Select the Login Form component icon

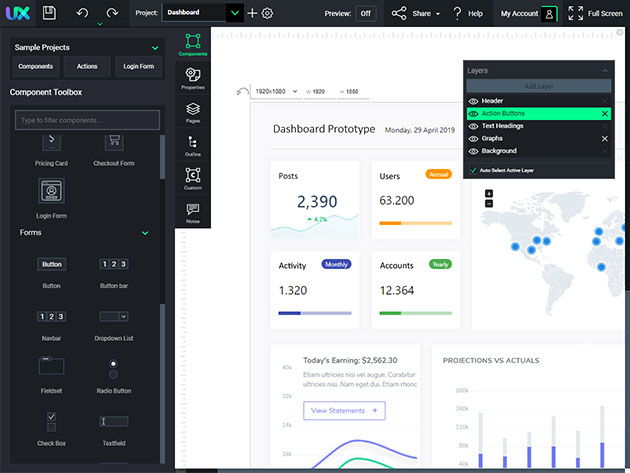coord(51,190)
